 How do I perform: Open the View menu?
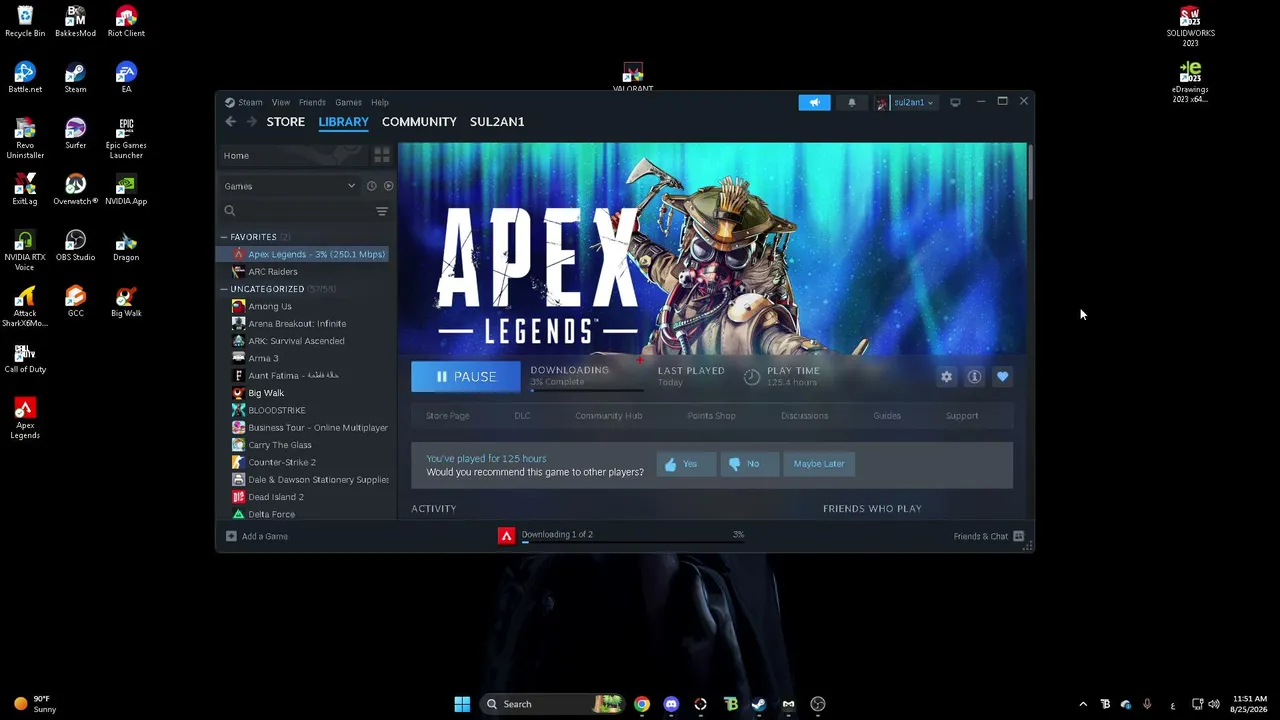coord(281,102)
